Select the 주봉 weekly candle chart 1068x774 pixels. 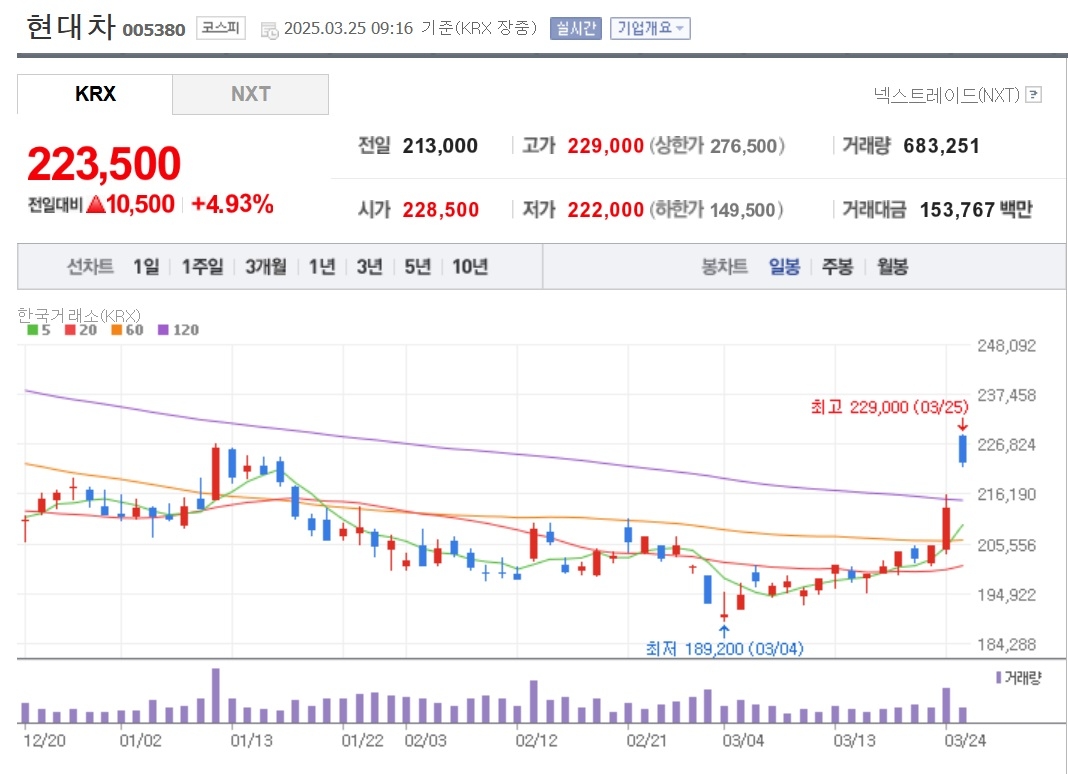838,266
